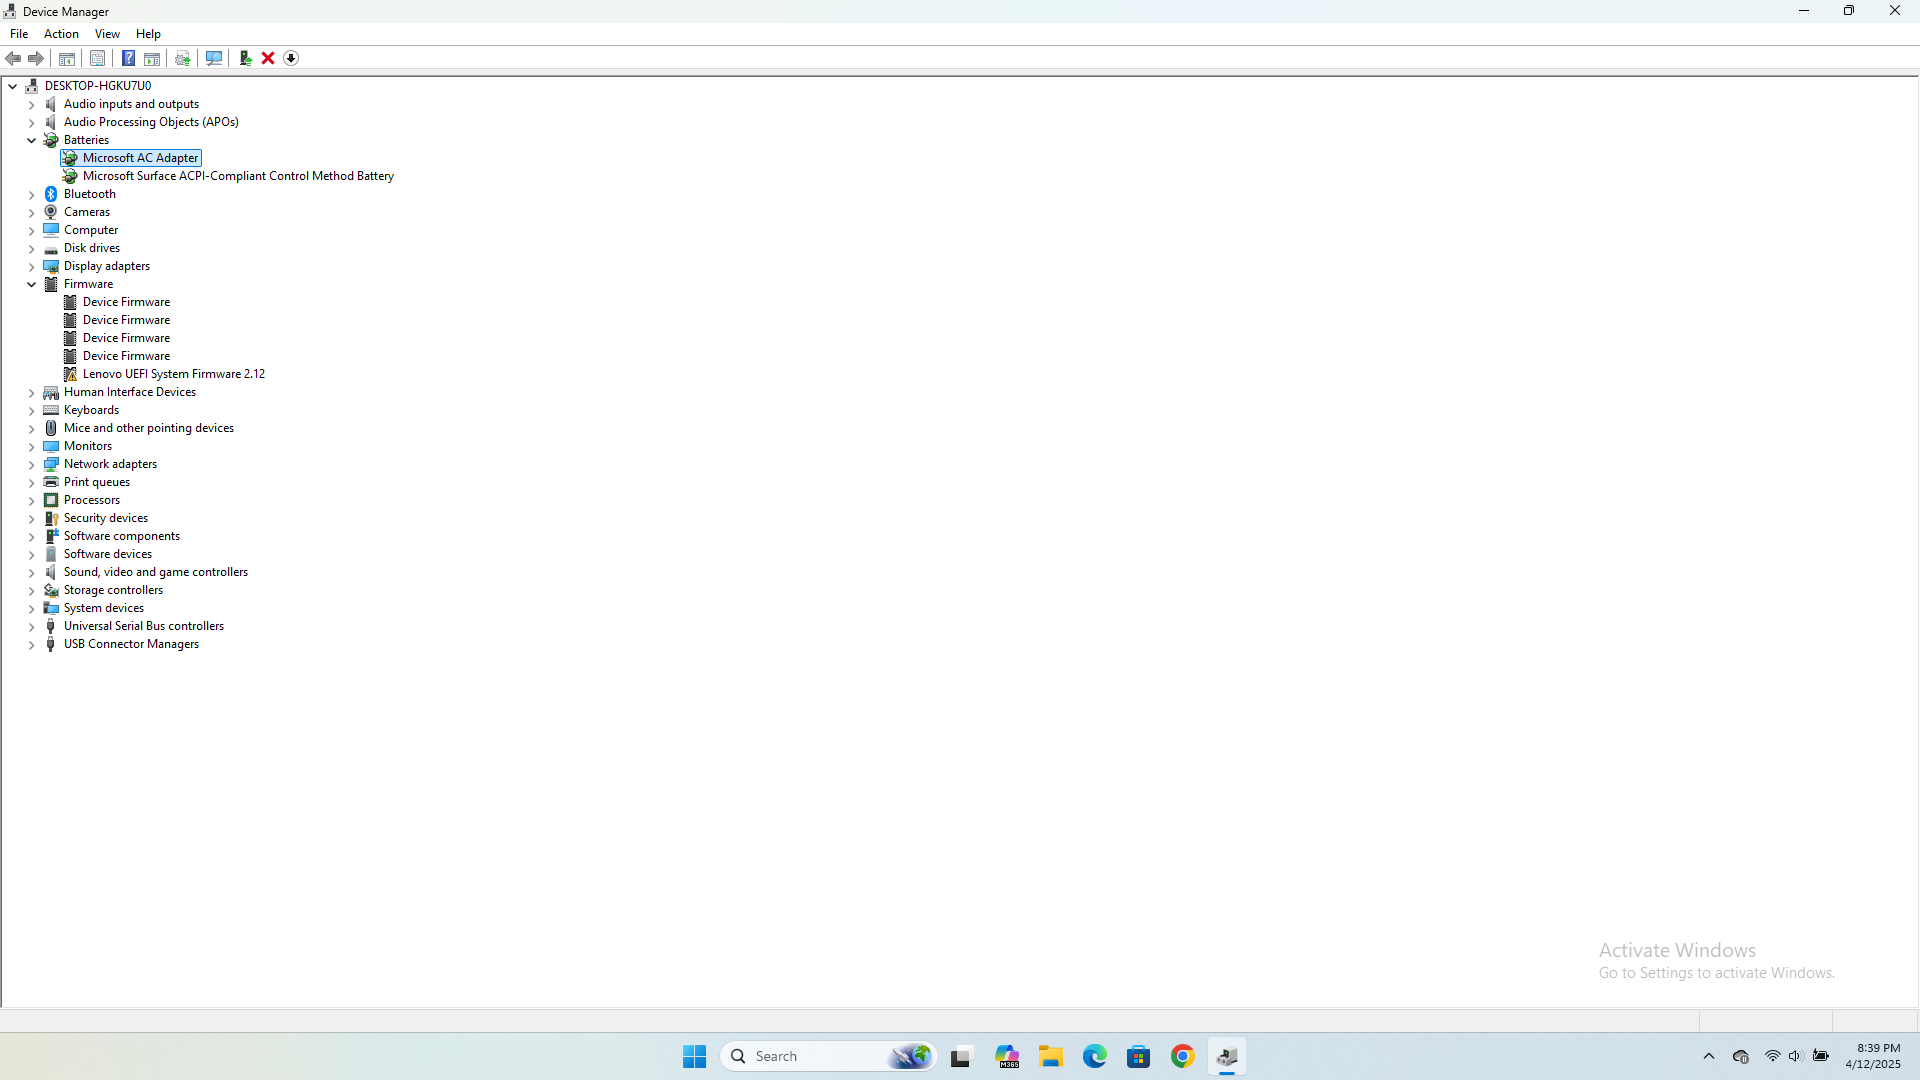Toggle the Show/Hide Action Pane toolbar icon
1920x1080 pixels.
coord(152,58)
